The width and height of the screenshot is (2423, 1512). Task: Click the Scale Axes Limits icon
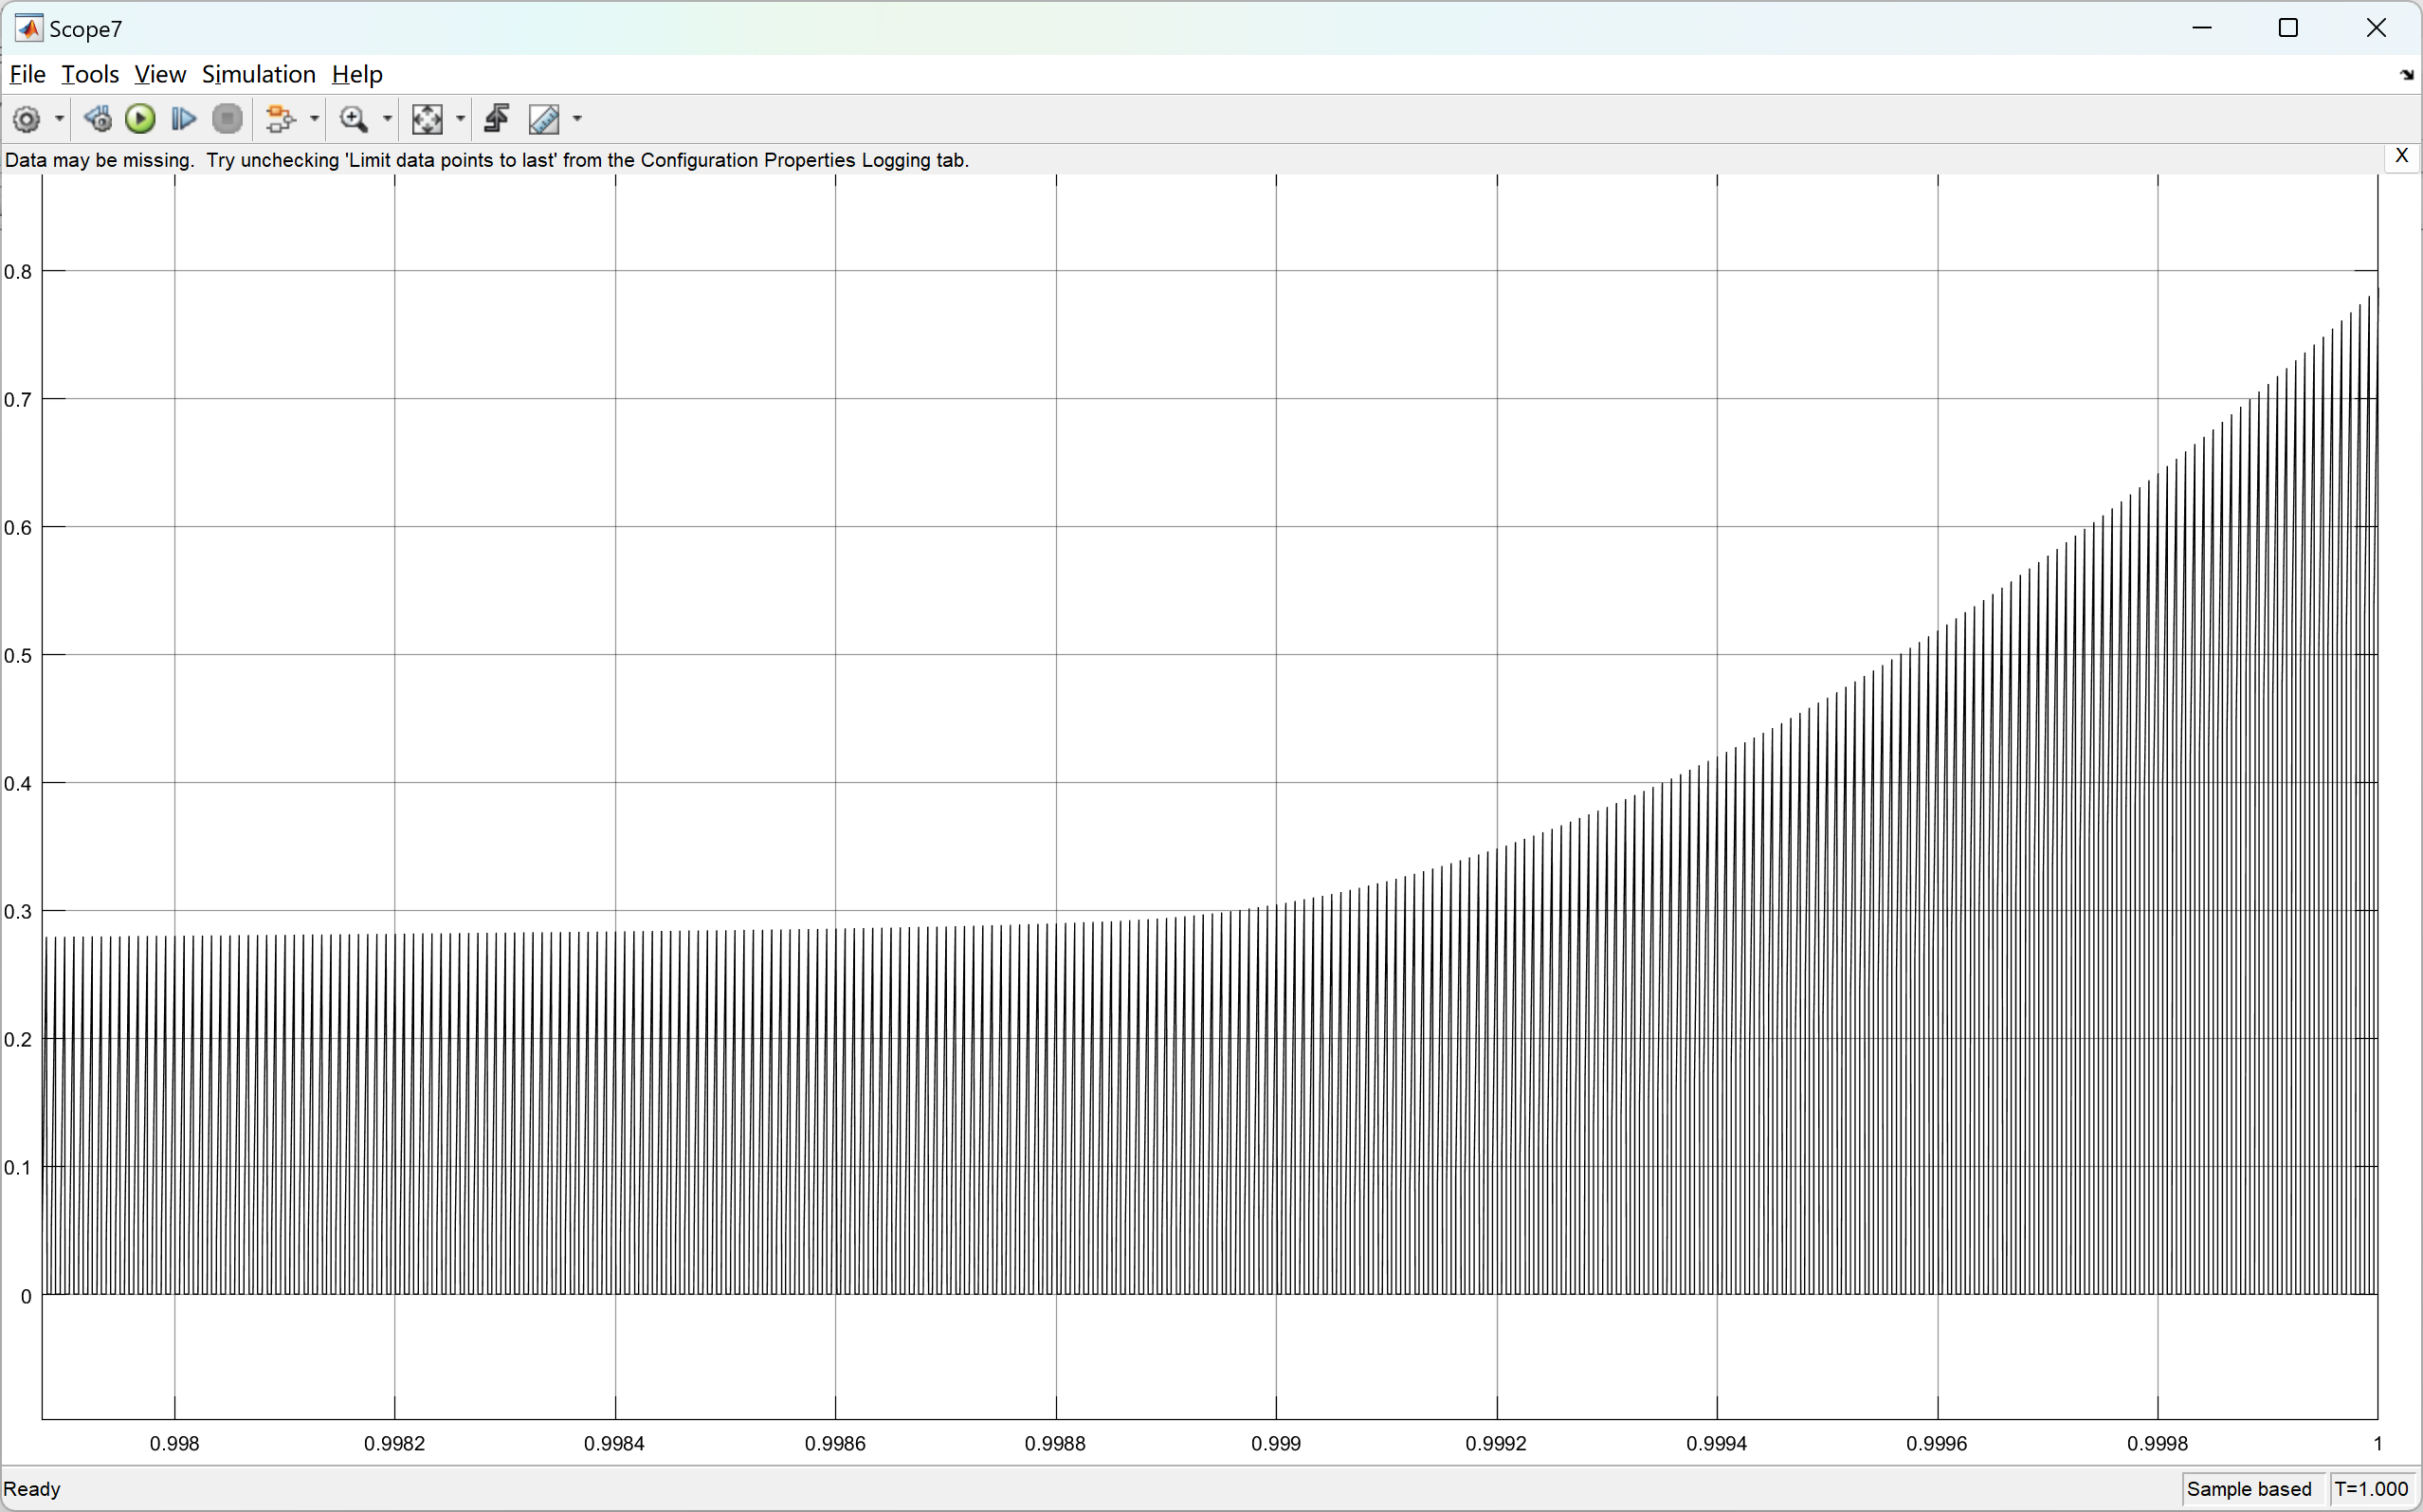[427, 119]
